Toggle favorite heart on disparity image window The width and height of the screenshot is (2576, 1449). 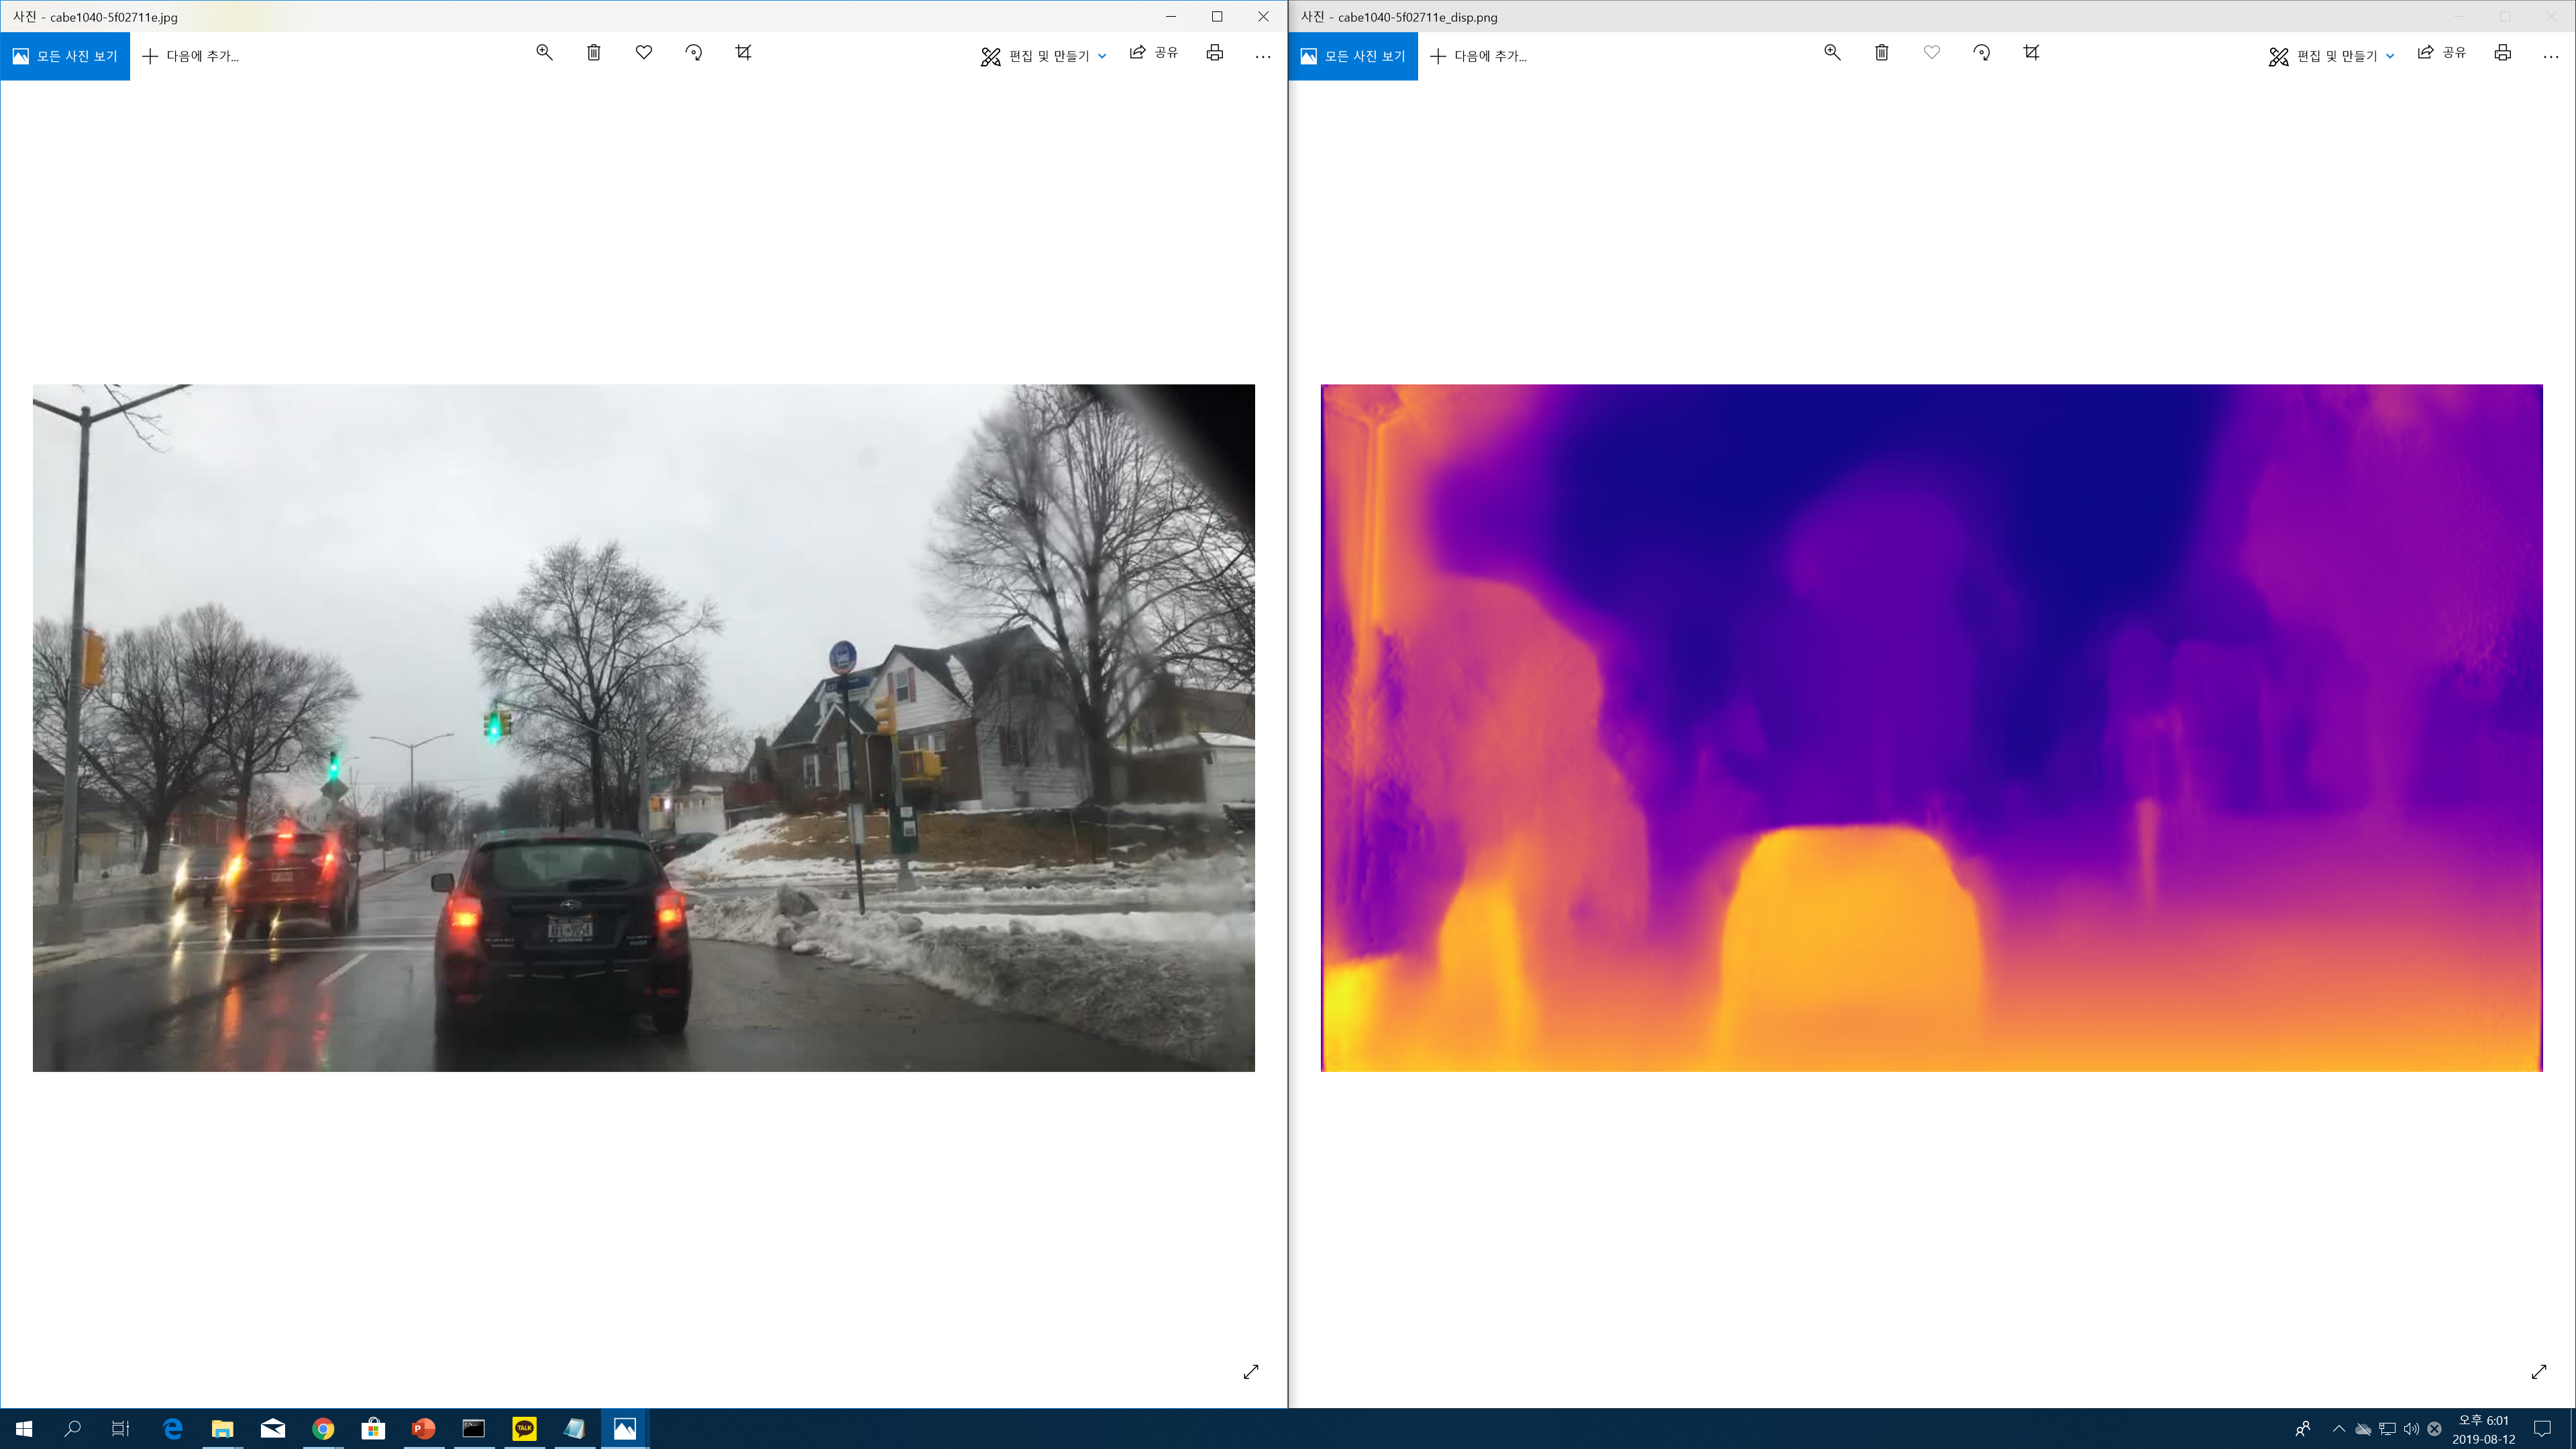pos(1932,53)
